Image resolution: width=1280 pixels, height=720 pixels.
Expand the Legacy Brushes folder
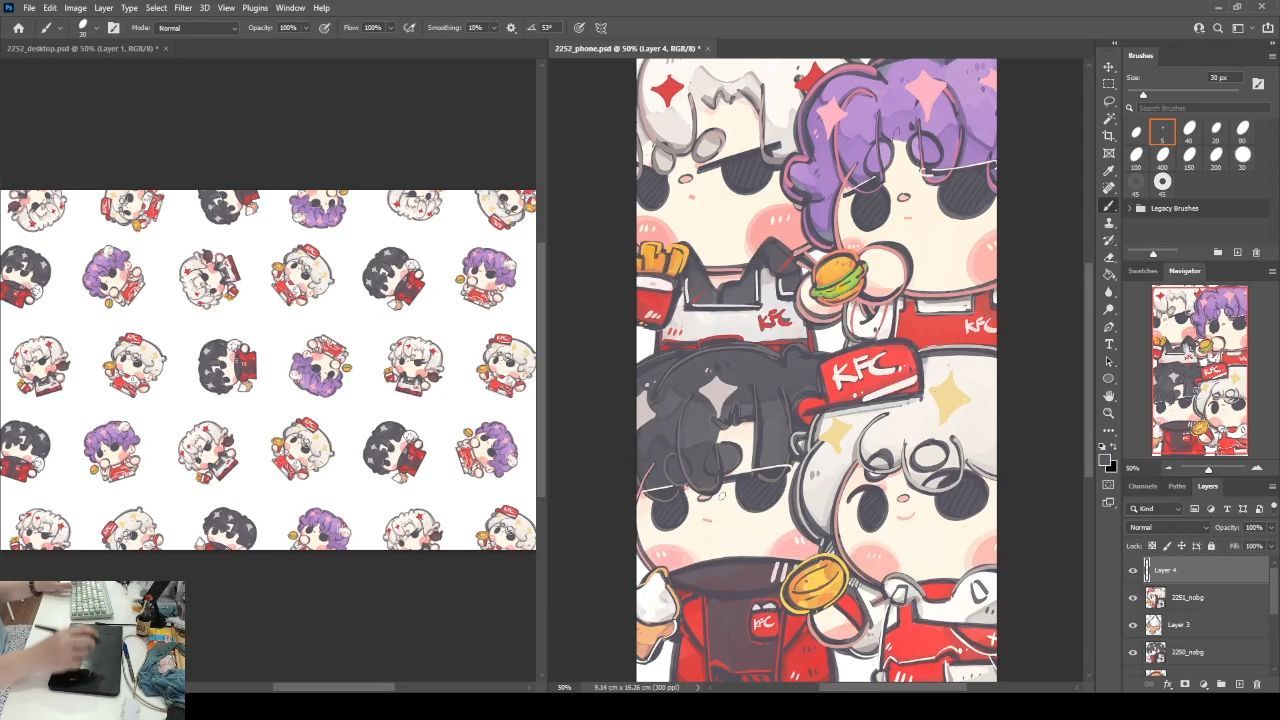[1130, 208]
